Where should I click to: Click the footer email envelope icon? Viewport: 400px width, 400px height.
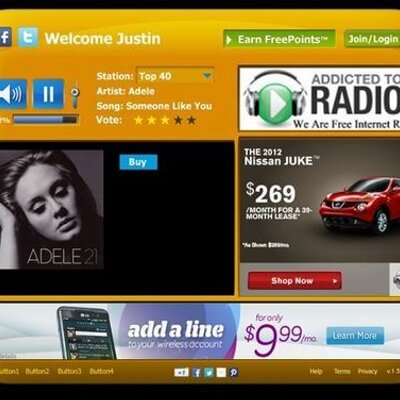tap(221, 372)
